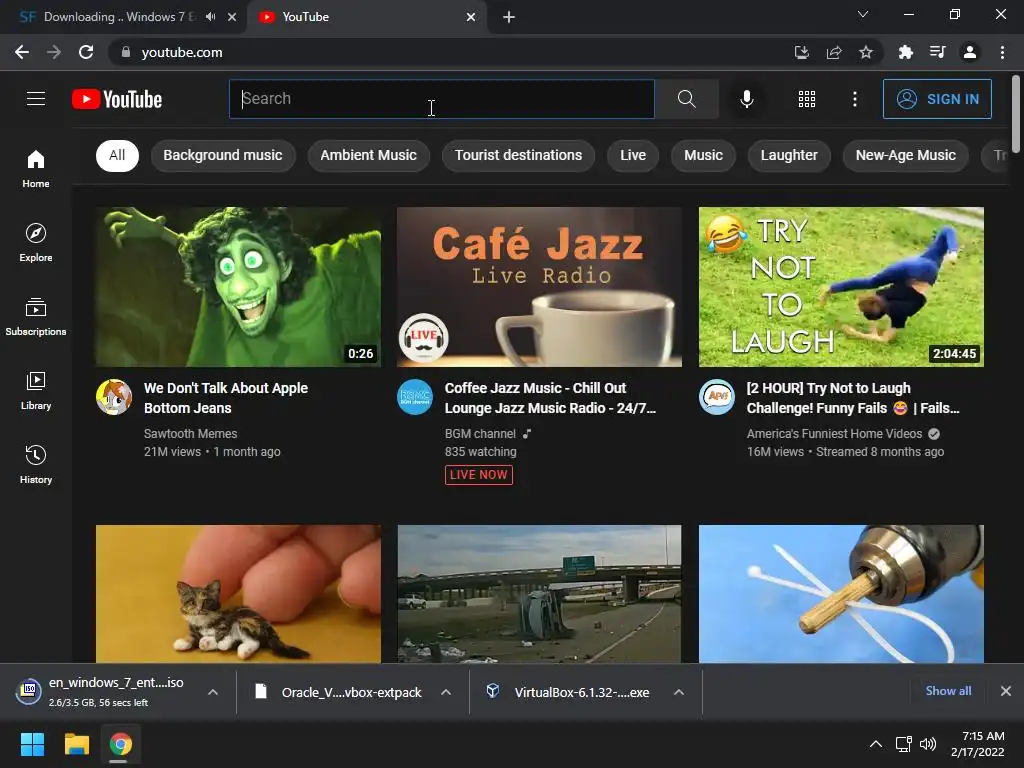Open the tab search chevron
The image size is (1024, 768).
863,14
